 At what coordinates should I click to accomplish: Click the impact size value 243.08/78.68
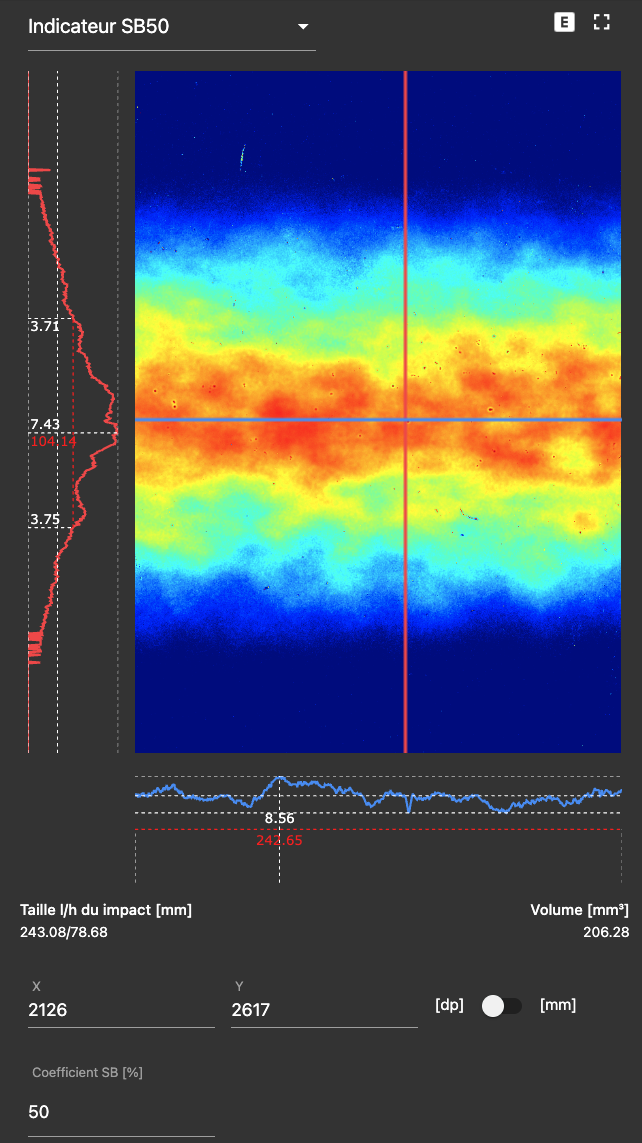pyautogui.click(x=64, y=932)
